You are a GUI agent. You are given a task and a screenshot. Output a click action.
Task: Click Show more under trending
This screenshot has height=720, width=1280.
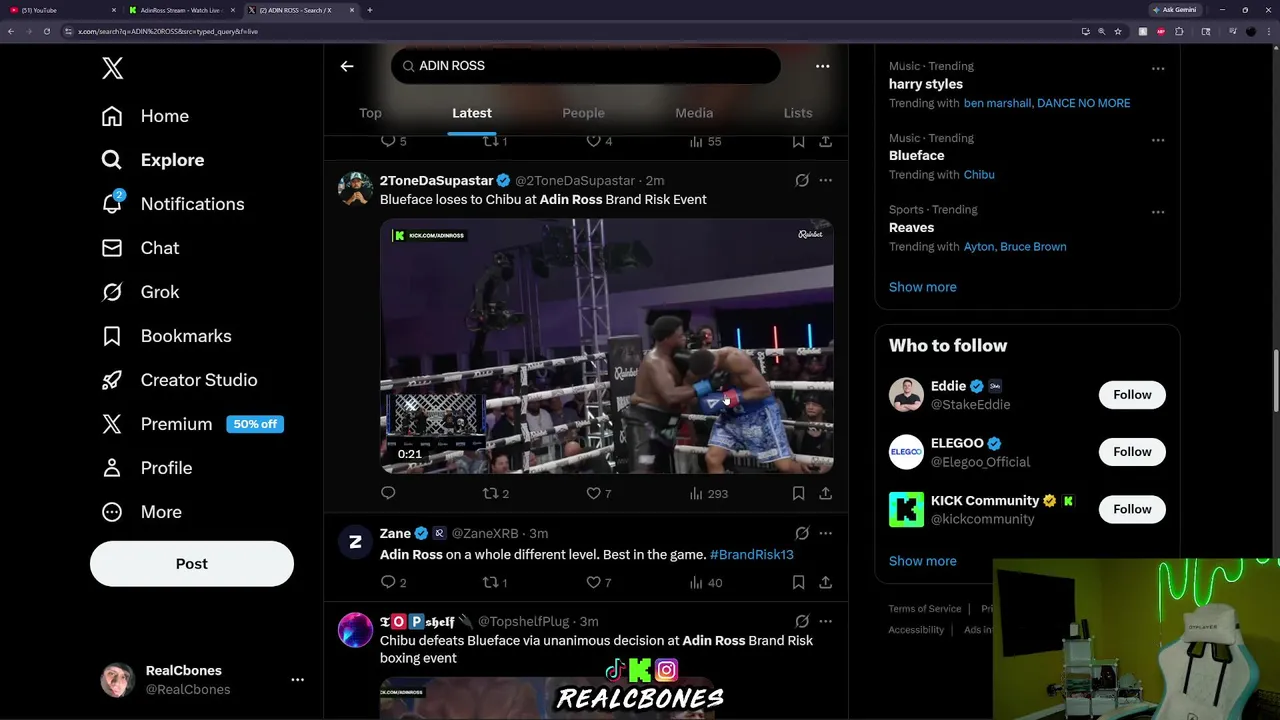point(922,287)
